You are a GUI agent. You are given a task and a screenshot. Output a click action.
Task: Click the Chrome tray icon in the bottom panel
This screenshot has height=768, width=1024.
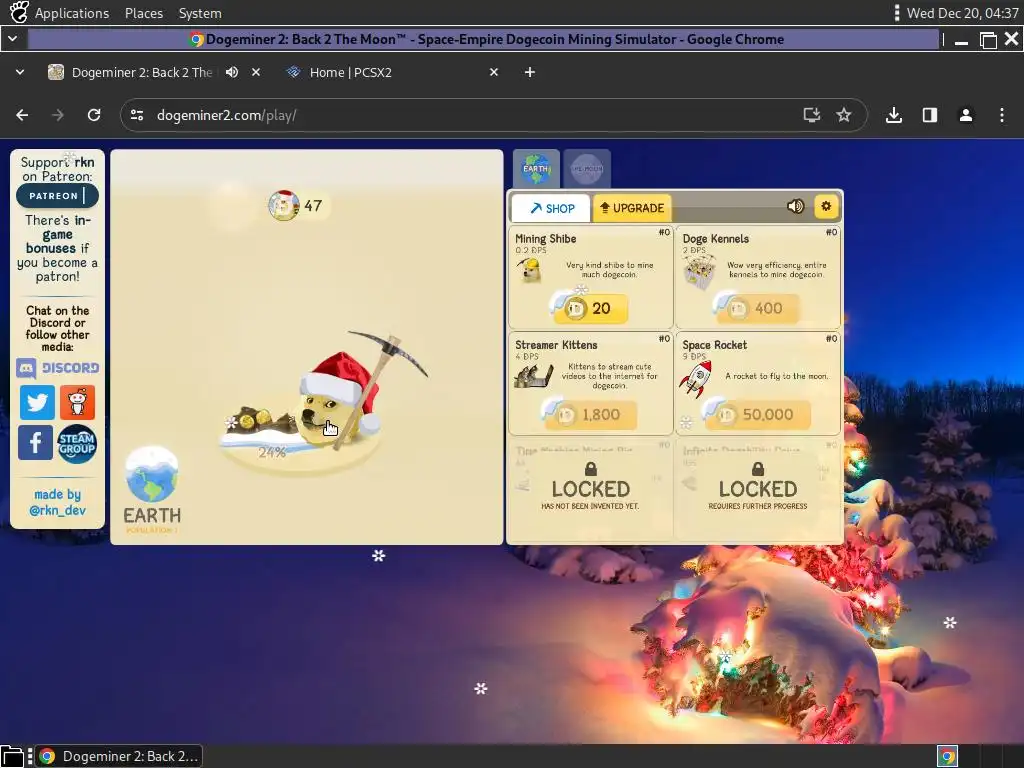948,756
